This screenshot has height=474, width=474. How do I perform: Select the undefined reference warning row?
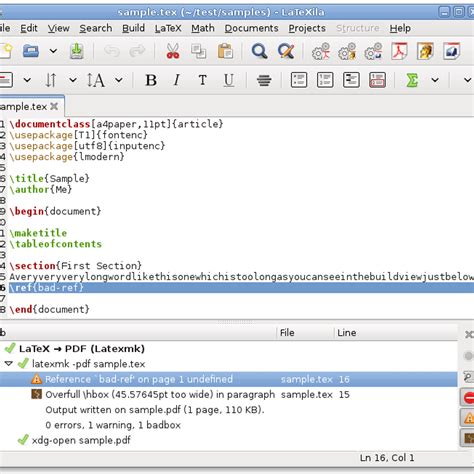click(x=229, y=379)
